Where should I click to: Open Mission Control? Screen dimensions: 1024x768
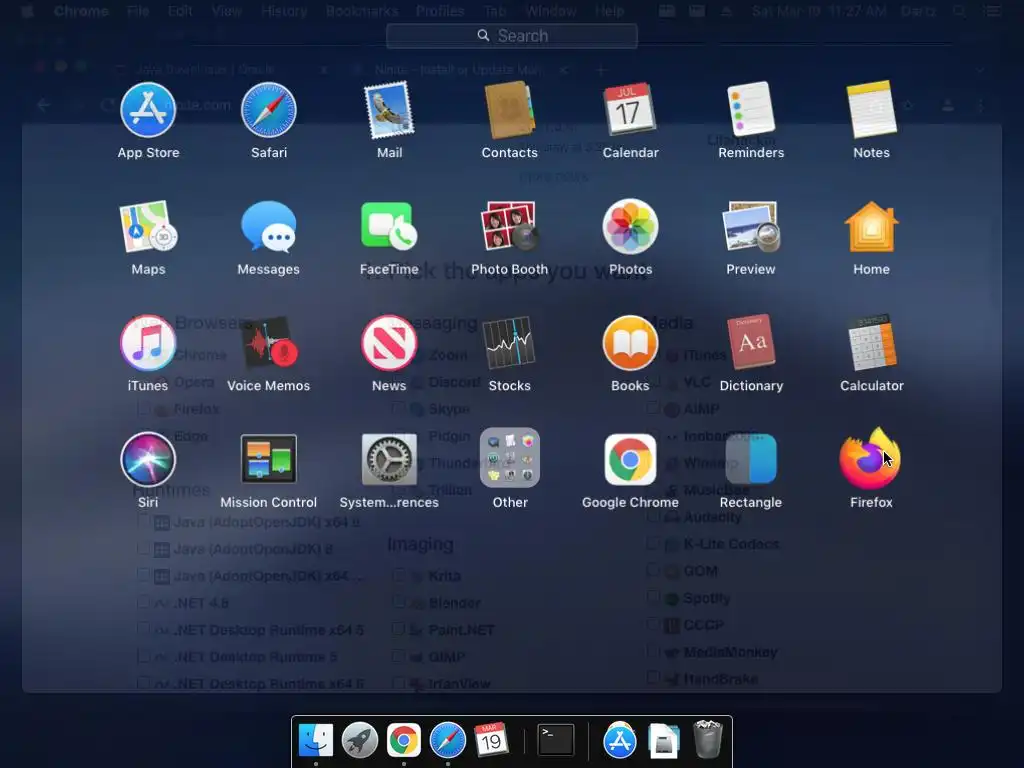(x=268, y=459)
